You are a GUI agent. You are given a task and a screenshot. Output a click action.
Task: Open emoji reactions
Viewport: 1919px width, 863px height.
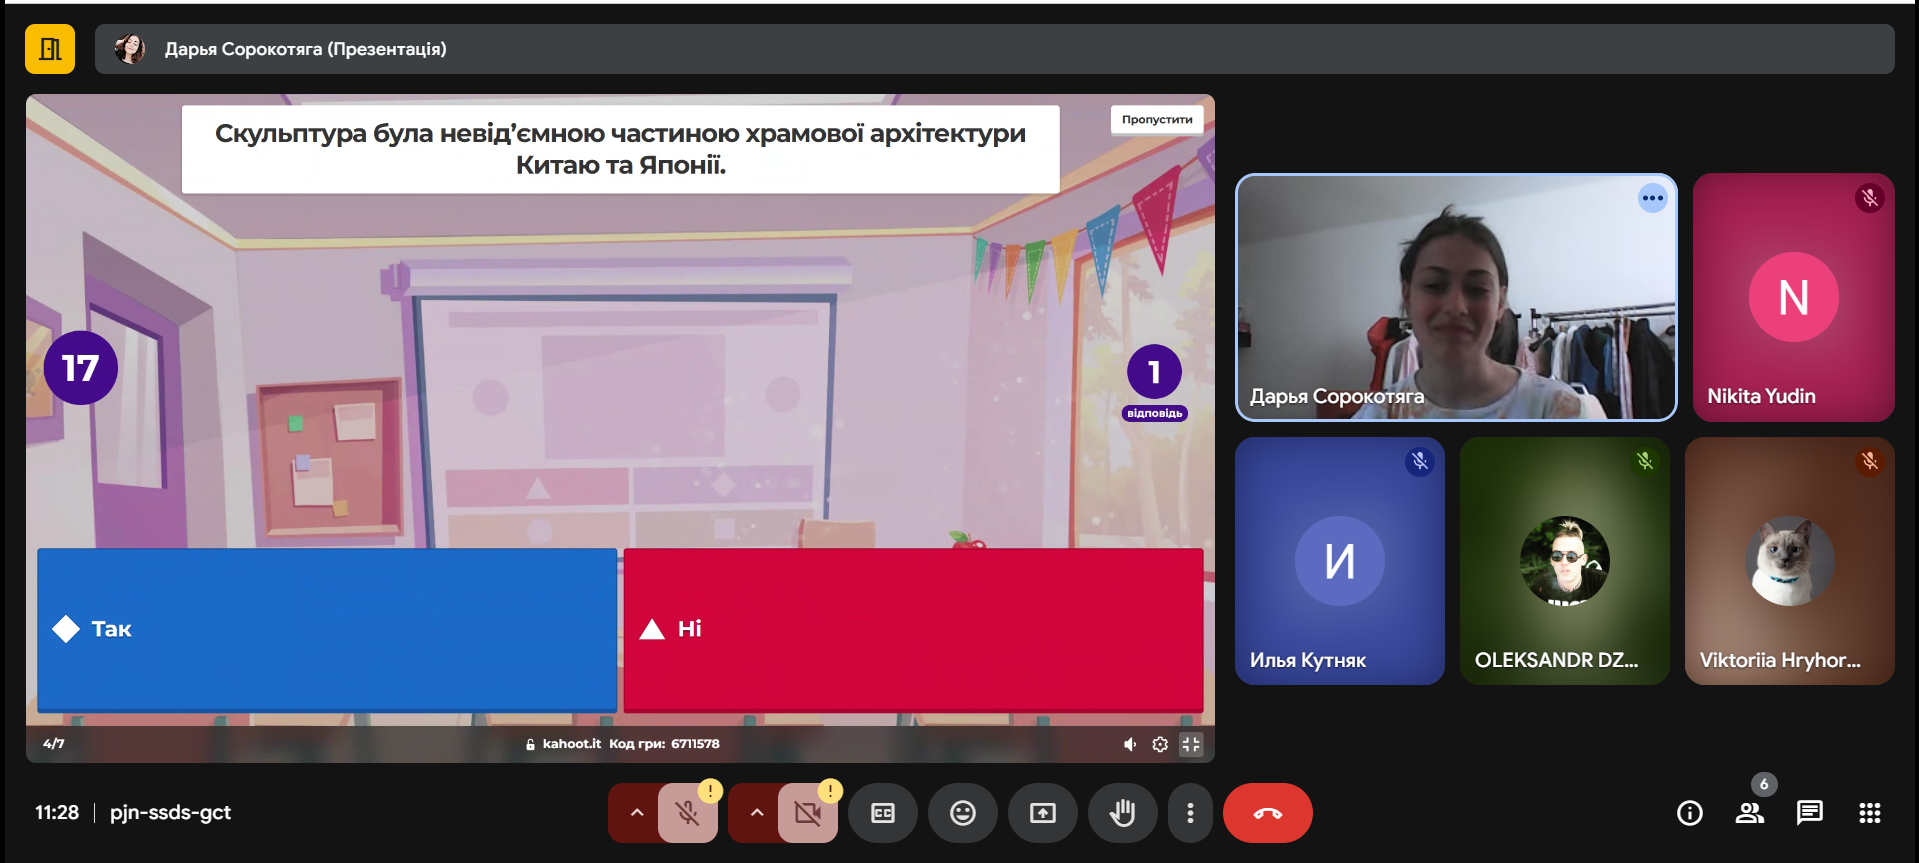pos(963,813)
